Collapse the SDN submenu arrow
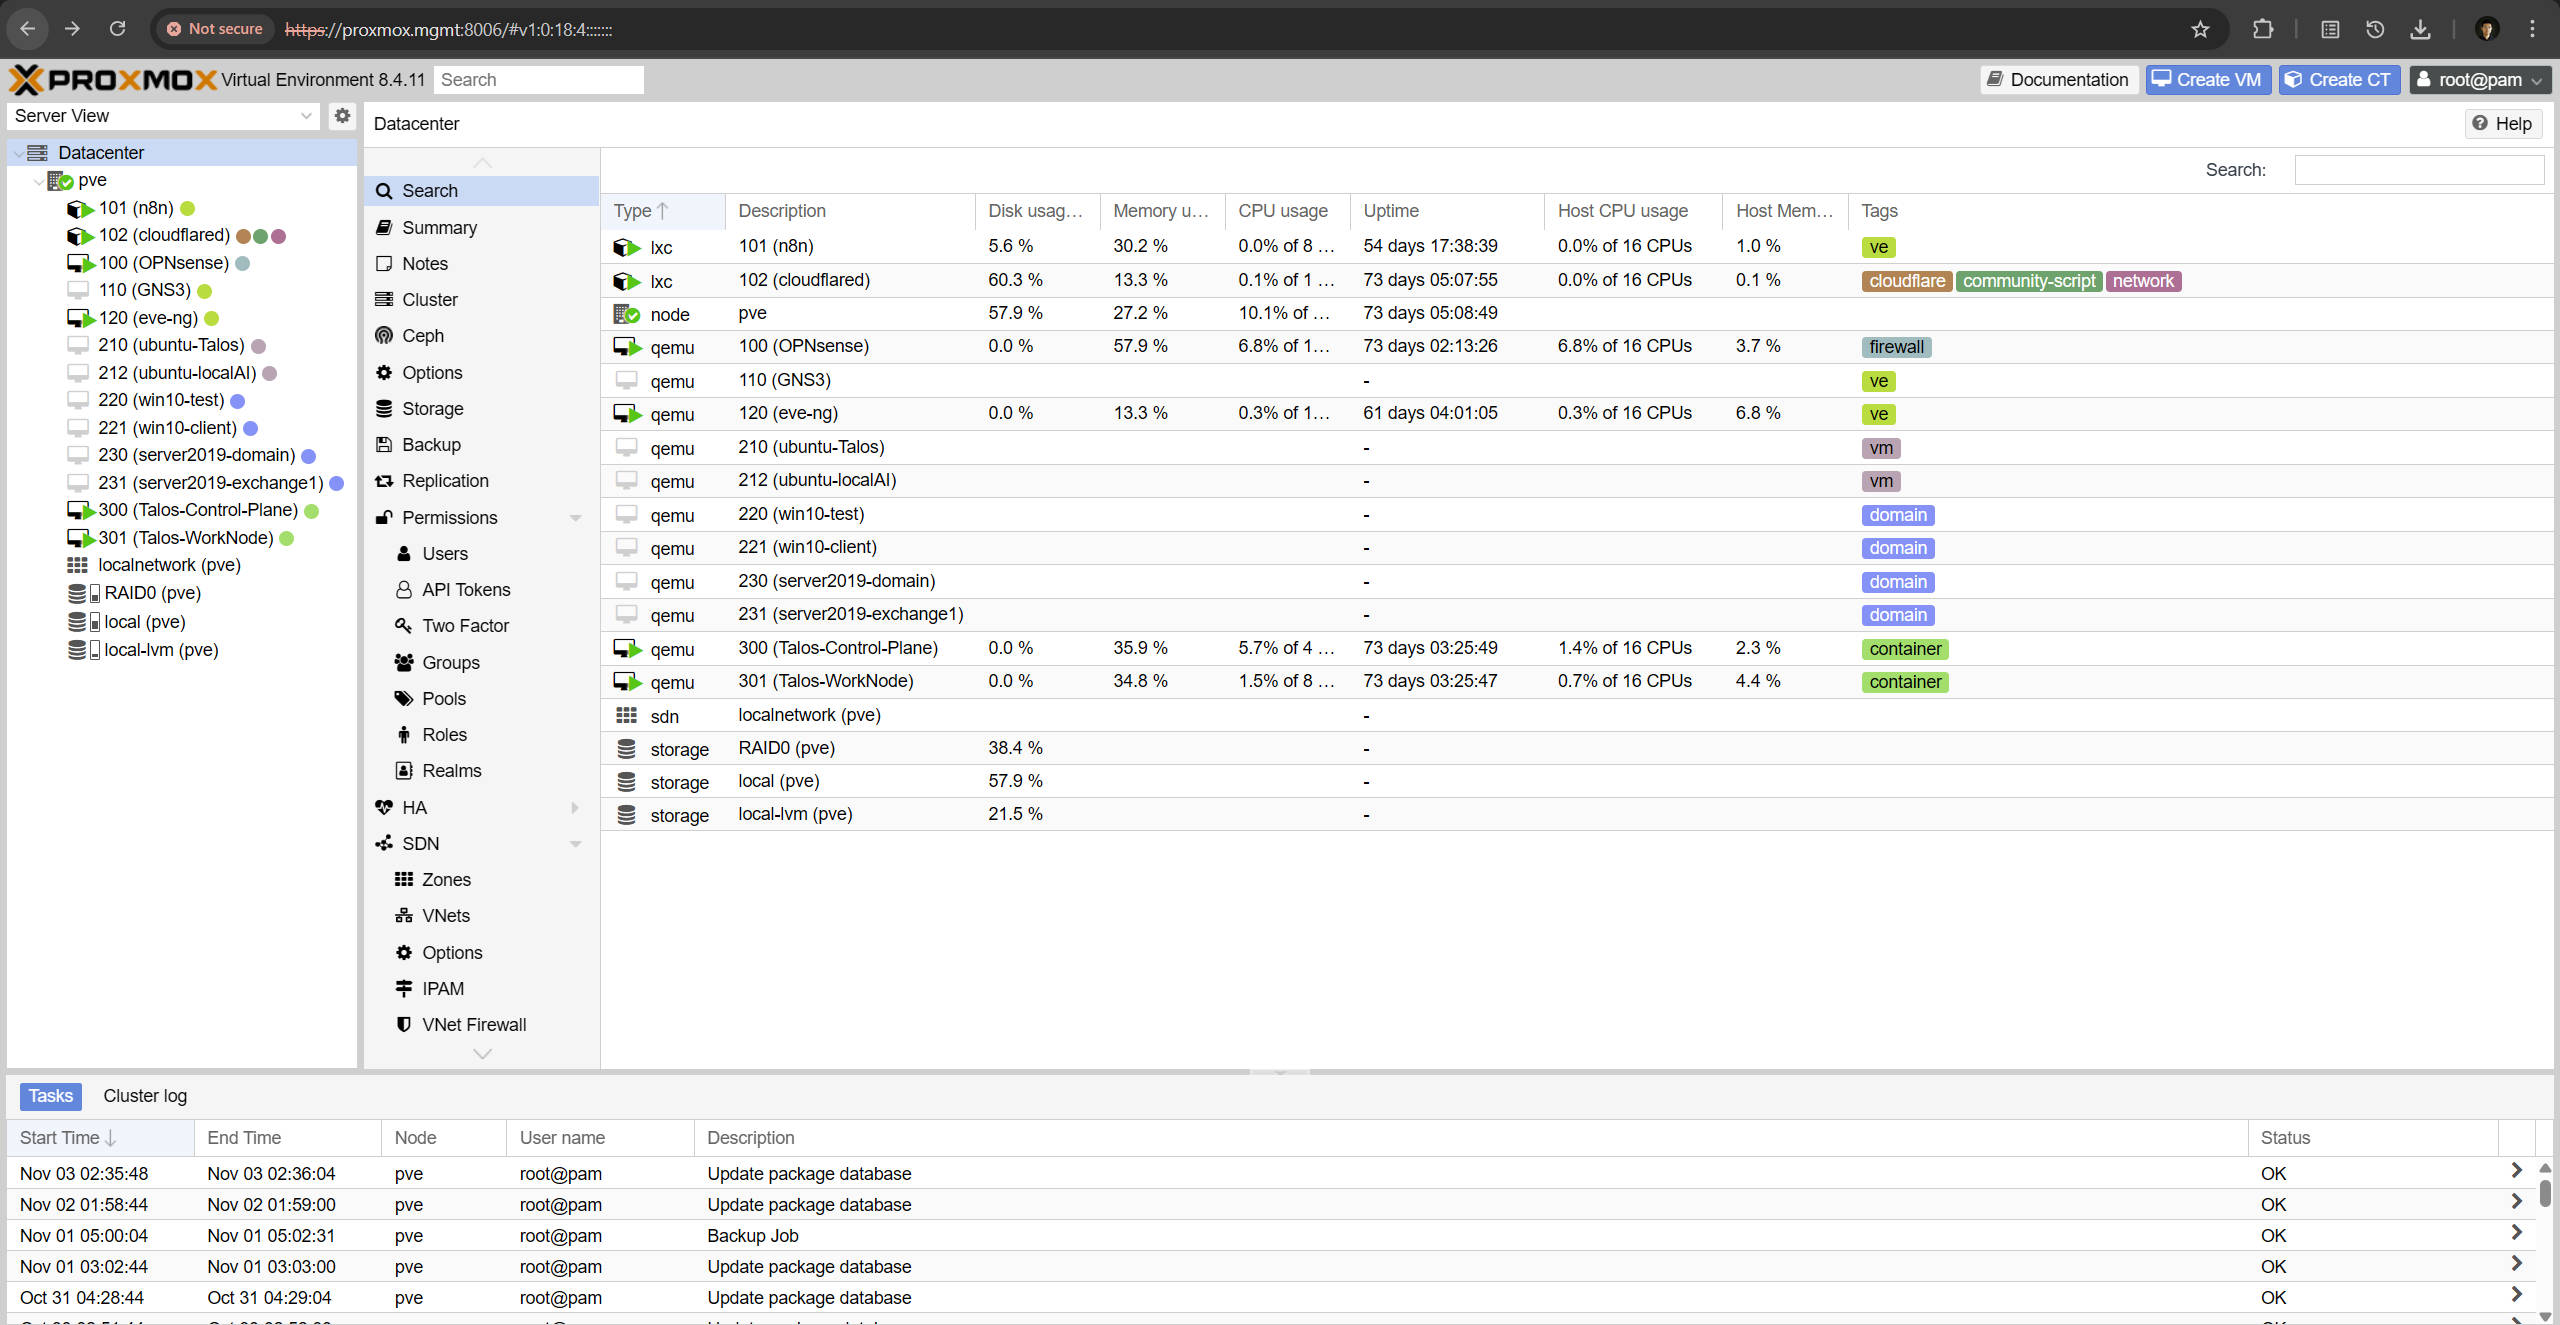The width and height of the screenshot is (2560, 1325). (575, 844)
